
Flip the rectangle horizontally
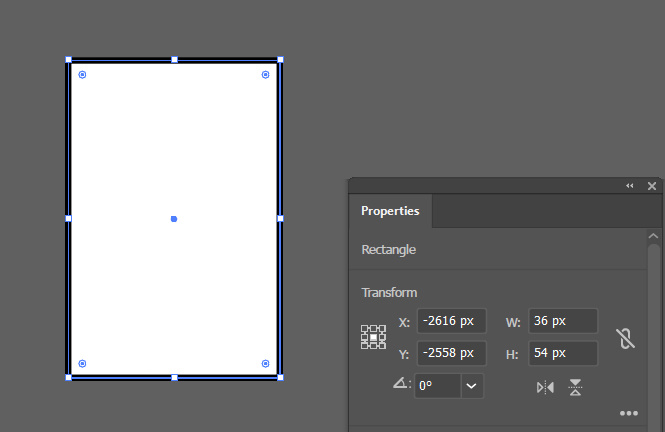tap(545, 387)
